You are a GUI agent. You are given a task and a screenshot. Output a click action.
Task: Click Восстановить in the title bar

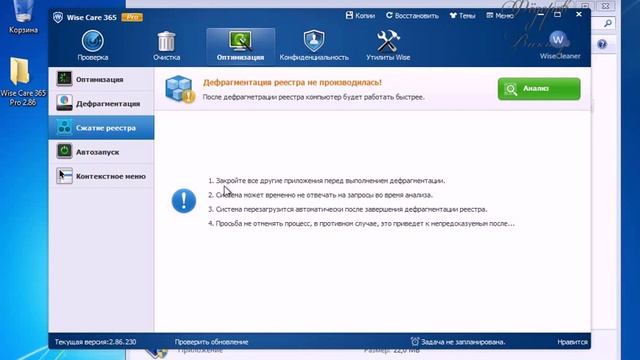coord(412,16)
